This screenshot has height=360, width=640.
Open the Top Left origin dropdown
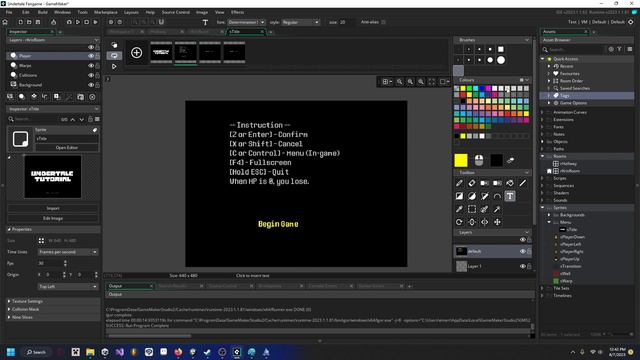68,287
